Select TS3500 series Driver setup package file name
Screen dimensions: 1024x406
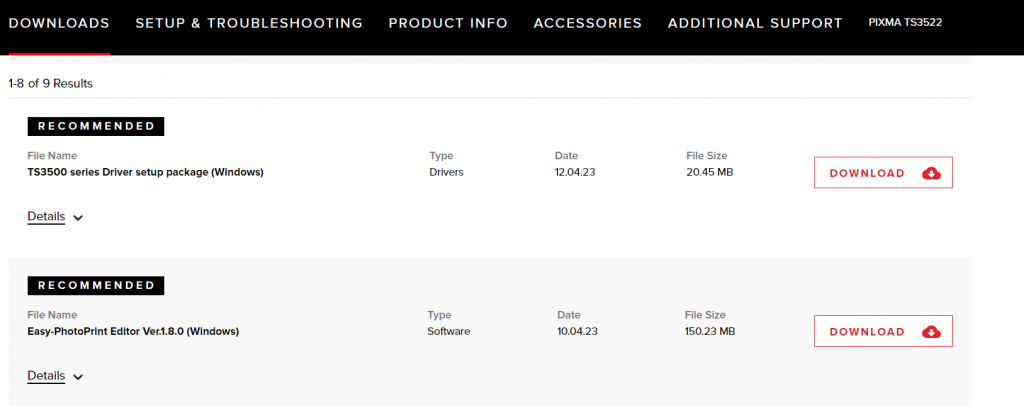click(x=145, y=172)
